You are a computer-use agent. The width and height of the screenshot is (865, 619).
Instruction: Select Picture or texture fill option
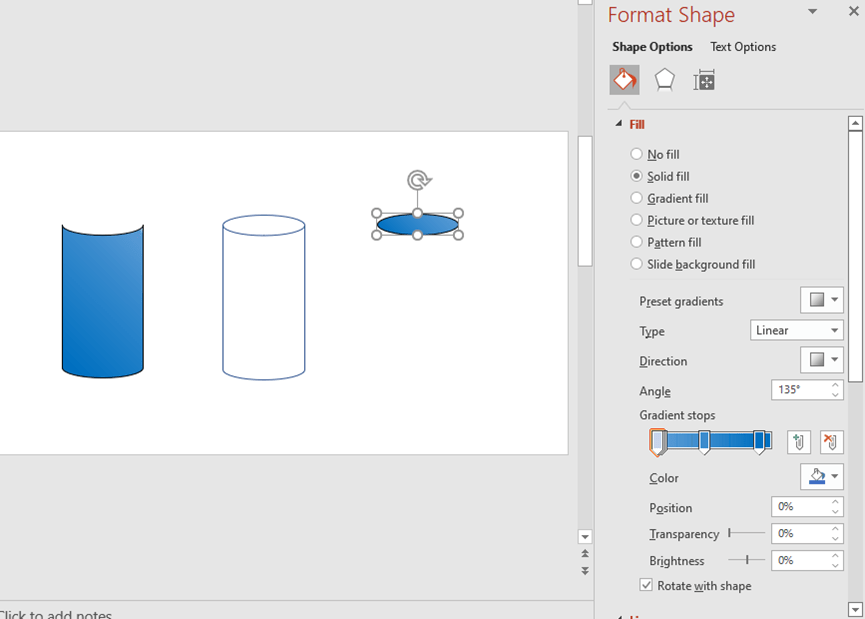(x=692, y=221)
